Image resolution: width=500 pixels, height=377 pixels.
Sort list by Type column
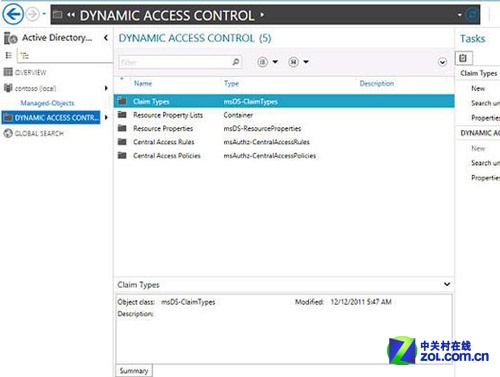(x=231, y=83)
